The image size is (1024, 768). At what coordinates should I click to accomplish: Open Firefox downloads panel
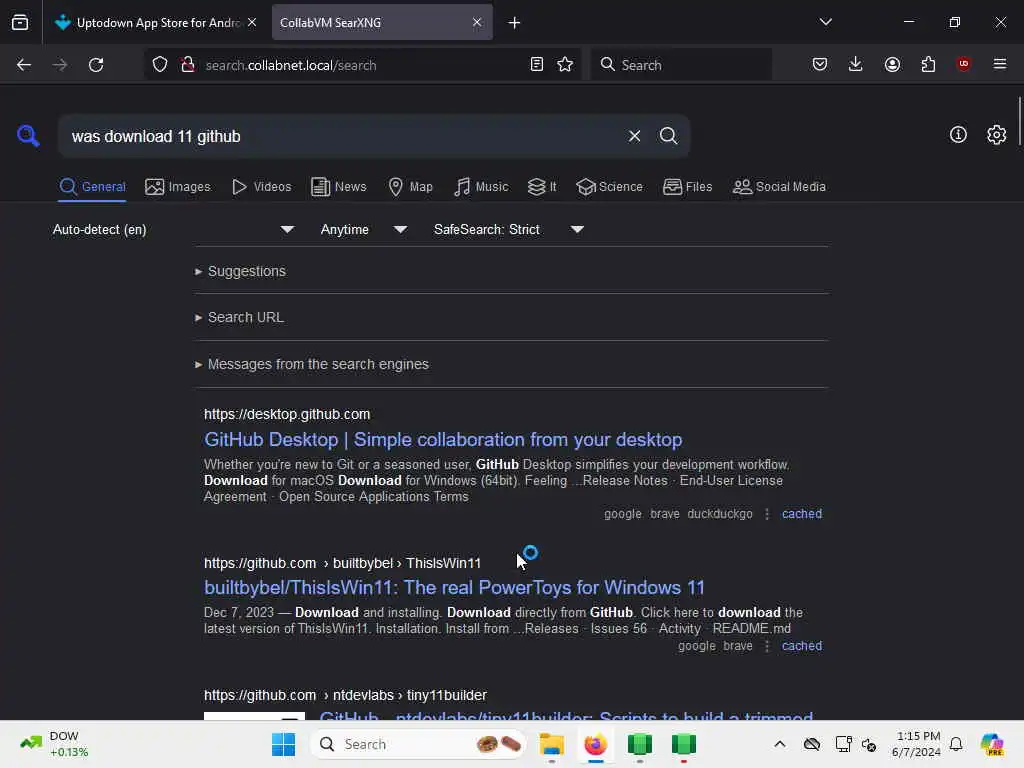pyautogui.click(x=856, y=65)
